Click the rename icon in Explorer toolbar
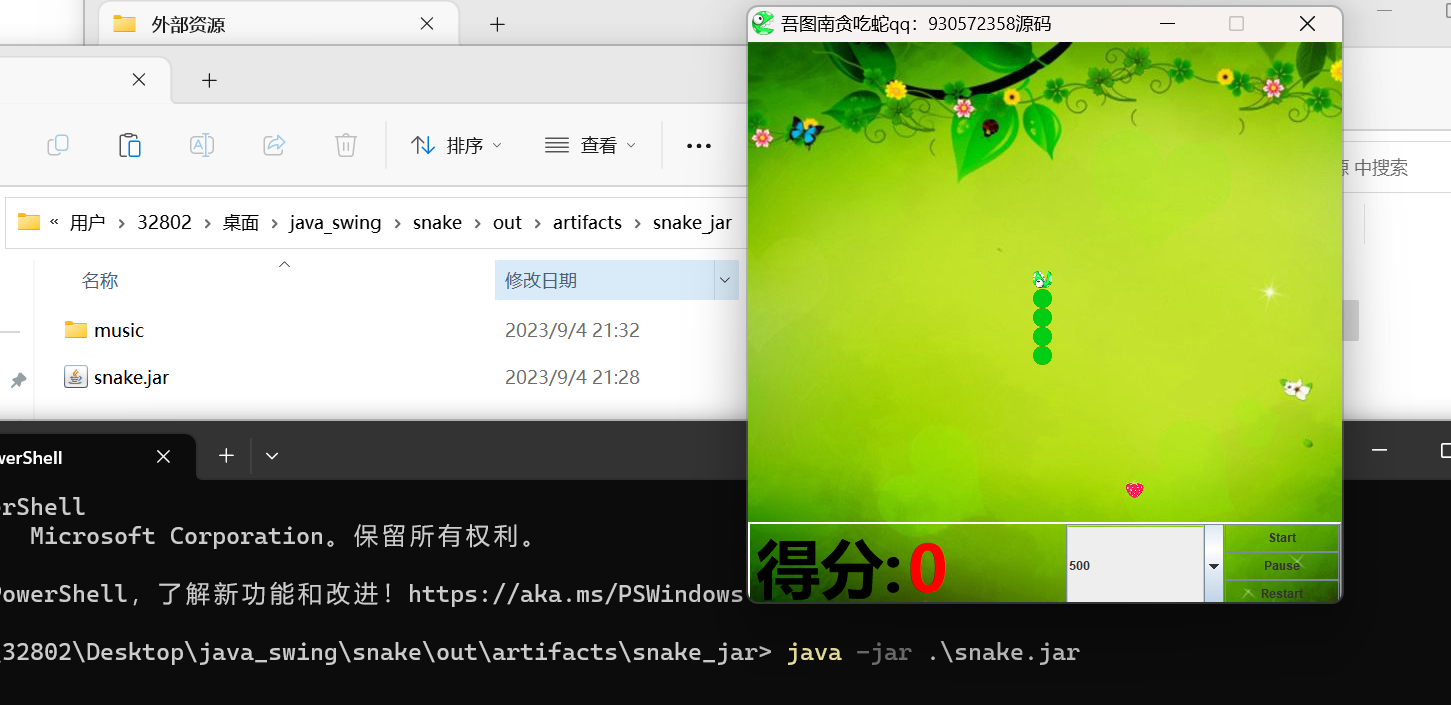This screenshot has height=705, width=1451. tap(202, 146)
